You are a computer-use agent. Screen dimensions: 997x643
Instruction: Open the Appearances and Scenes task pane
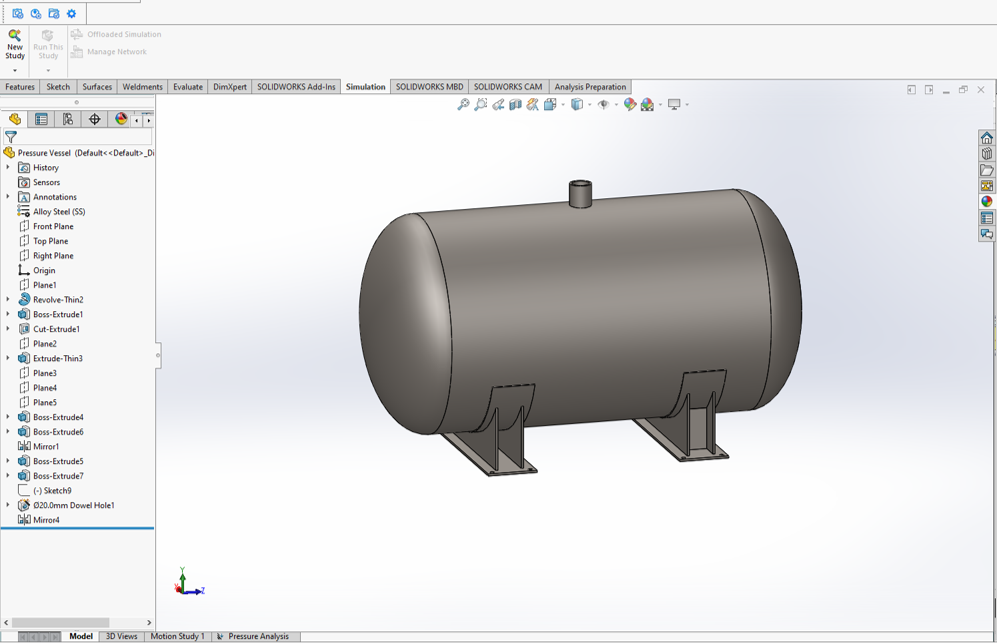click(x=986, y=202)
